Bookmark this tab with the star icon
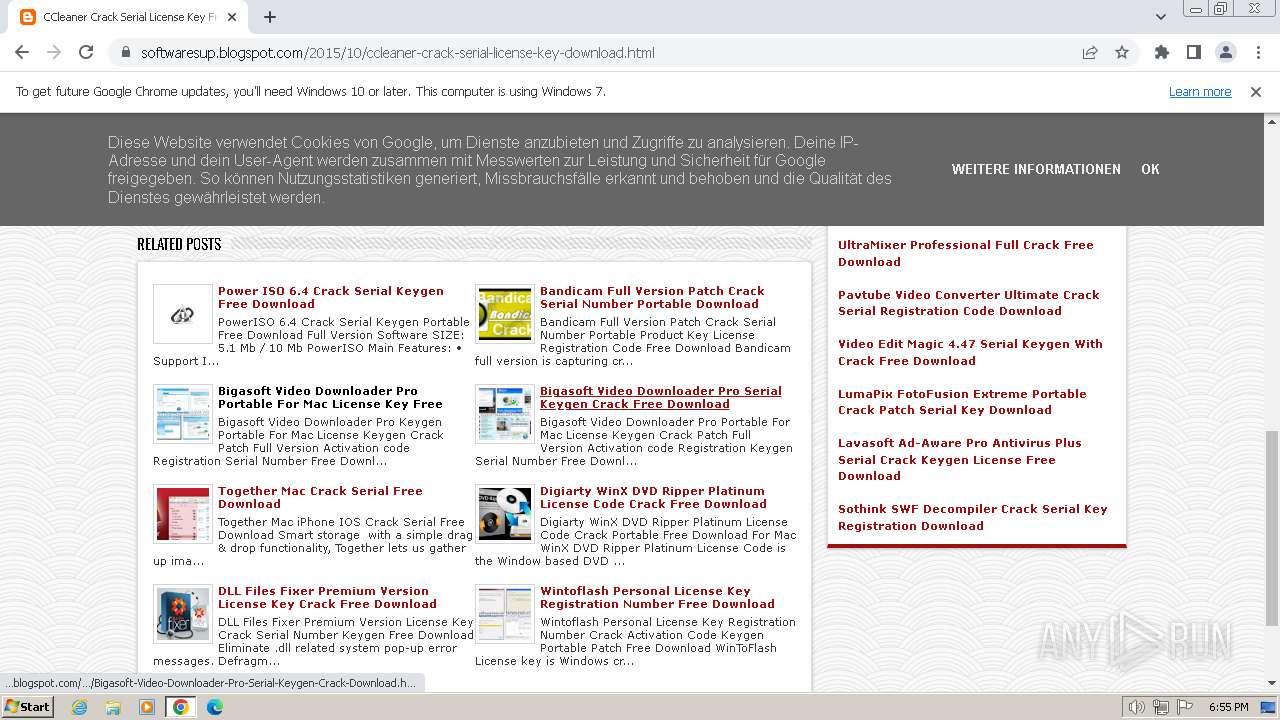Image resolution: width=1280 pixels, height=720 pixels. [1122, 53]
